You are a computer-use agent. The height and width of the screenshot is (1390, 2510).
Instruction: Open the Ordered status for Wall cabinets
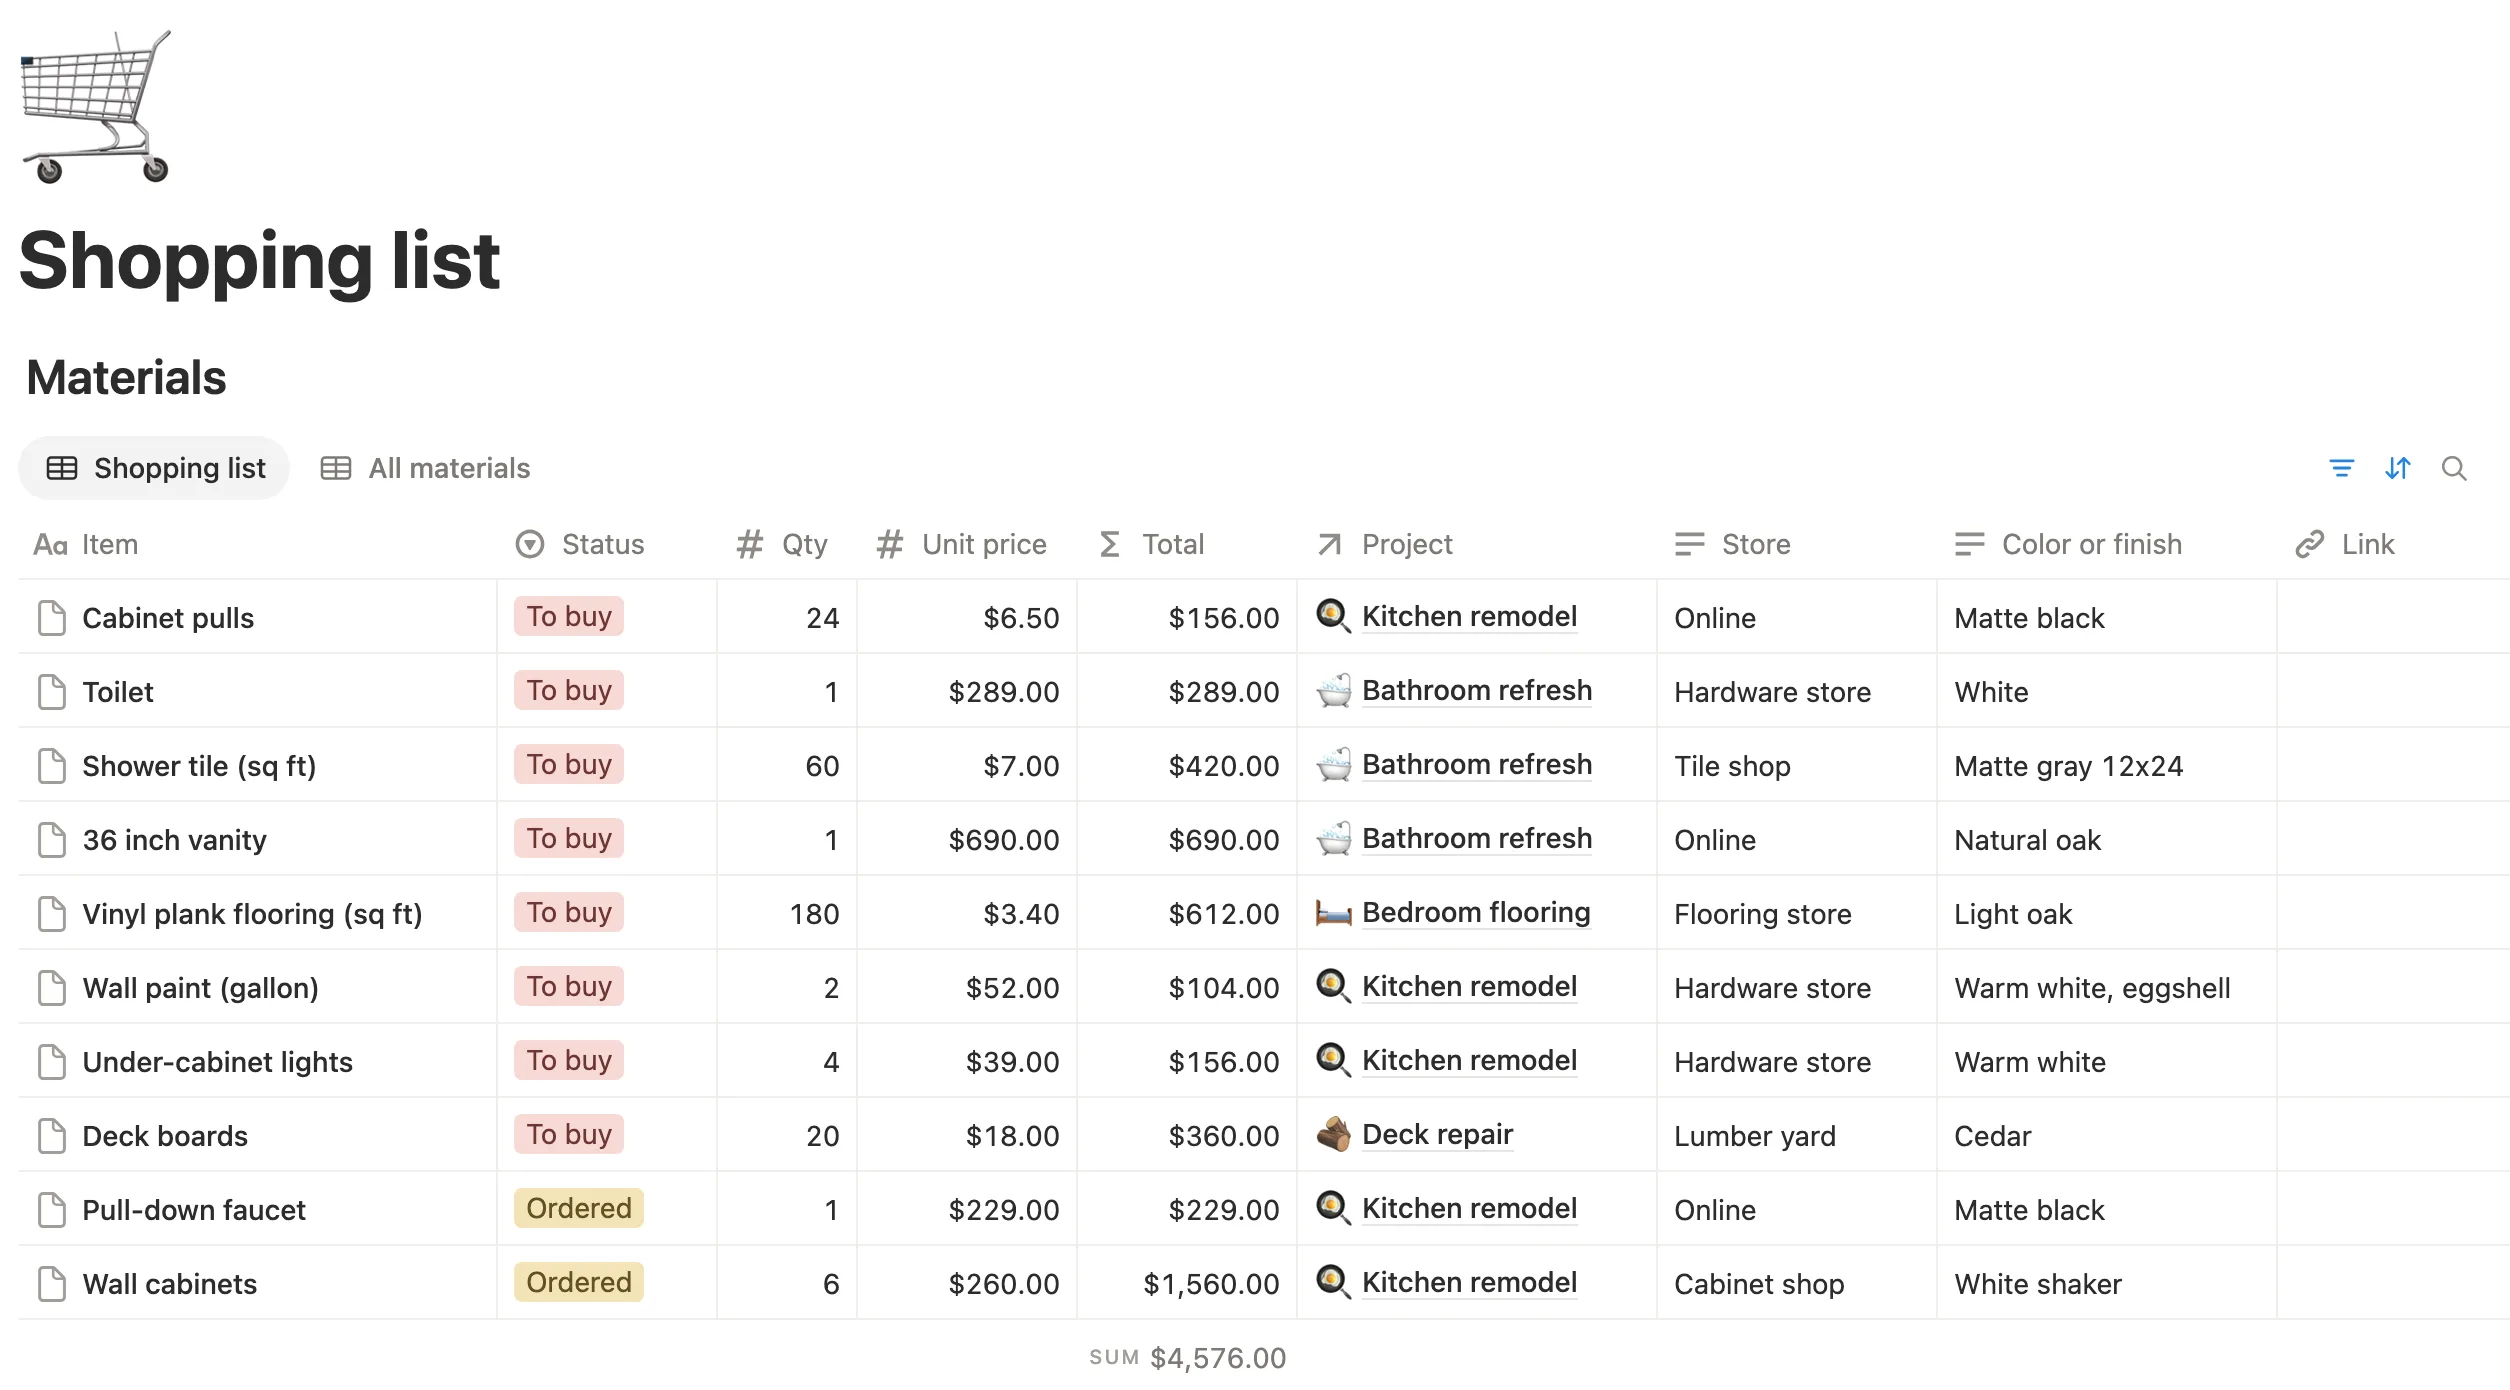point(579,1283)
